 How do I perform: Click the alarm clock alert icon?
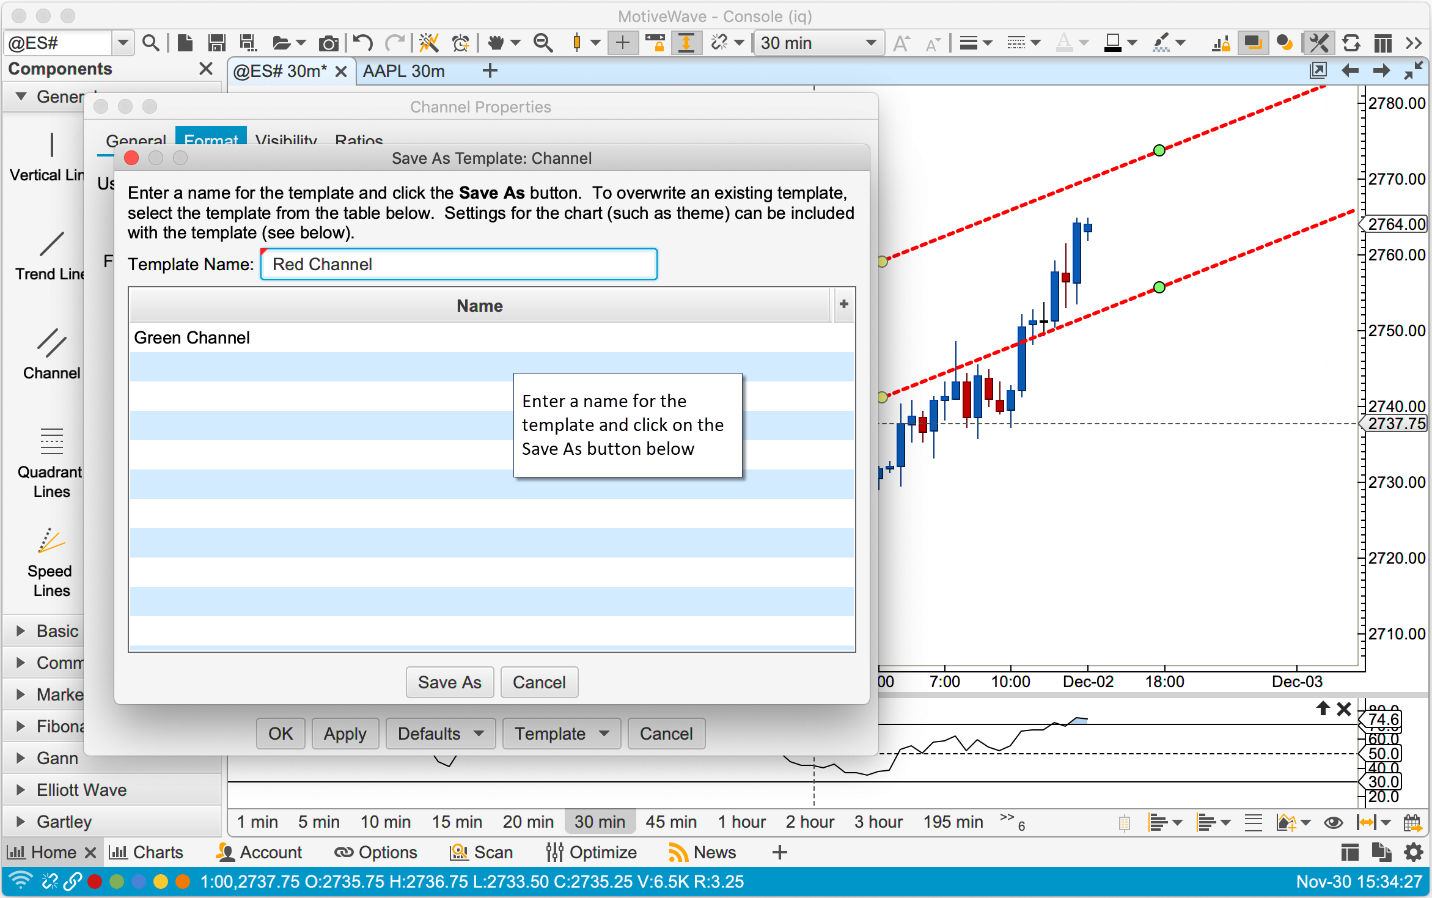point(460,43)
